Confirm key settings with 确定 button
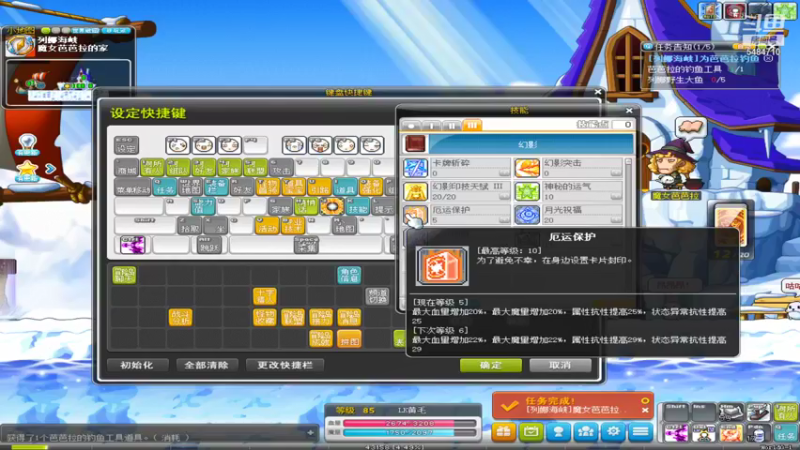Screen dimensions: 800x450 pos(491,365)
